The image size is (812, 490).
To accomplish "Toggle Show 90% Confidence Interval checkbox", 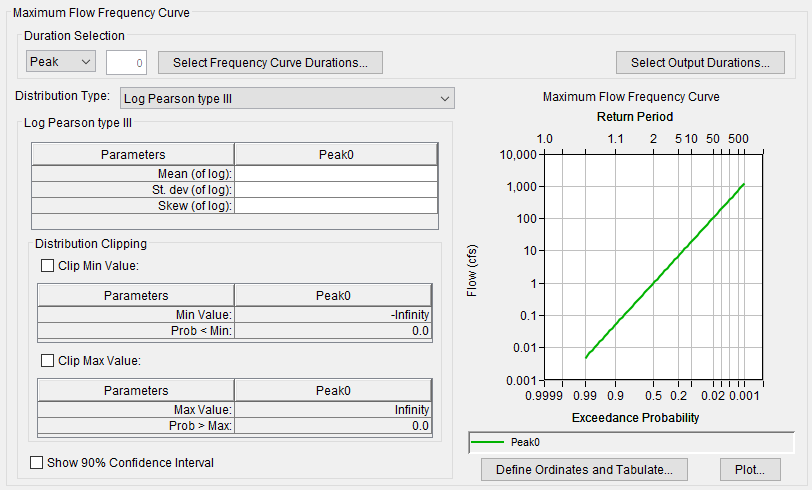I will tap(37, 463).
